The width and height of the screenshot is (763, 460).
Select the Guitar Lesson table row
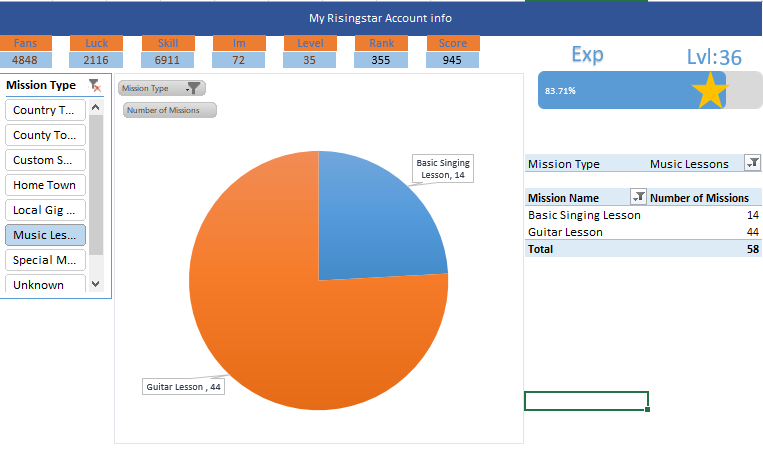point(643,232)
